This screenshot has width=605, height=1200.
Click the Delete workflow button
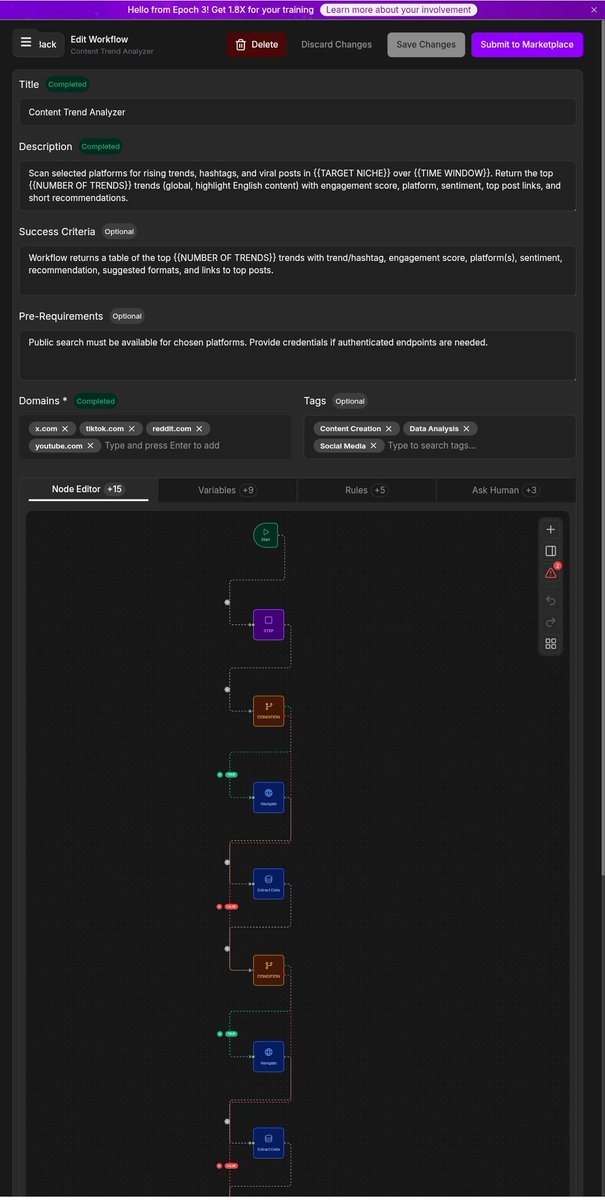[256, 44]
